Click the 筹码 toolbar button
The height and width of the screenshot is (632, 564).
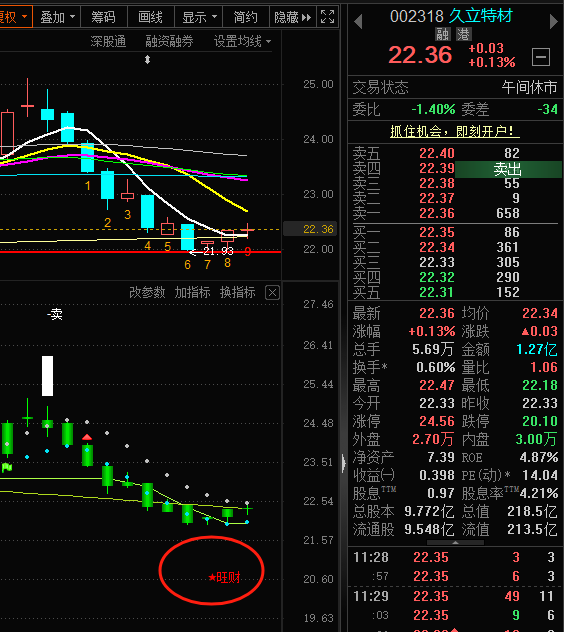coord(104,17)
